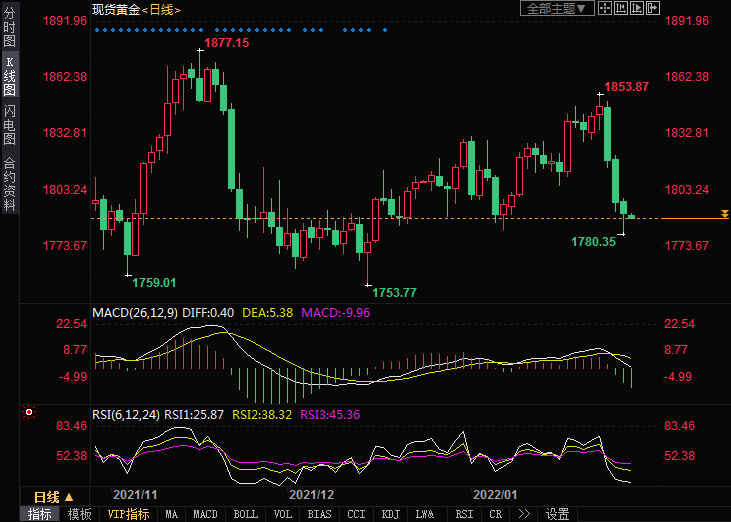Click the yellow double-arrow price marker on right

pyautogui.click(x=724, y=215)
